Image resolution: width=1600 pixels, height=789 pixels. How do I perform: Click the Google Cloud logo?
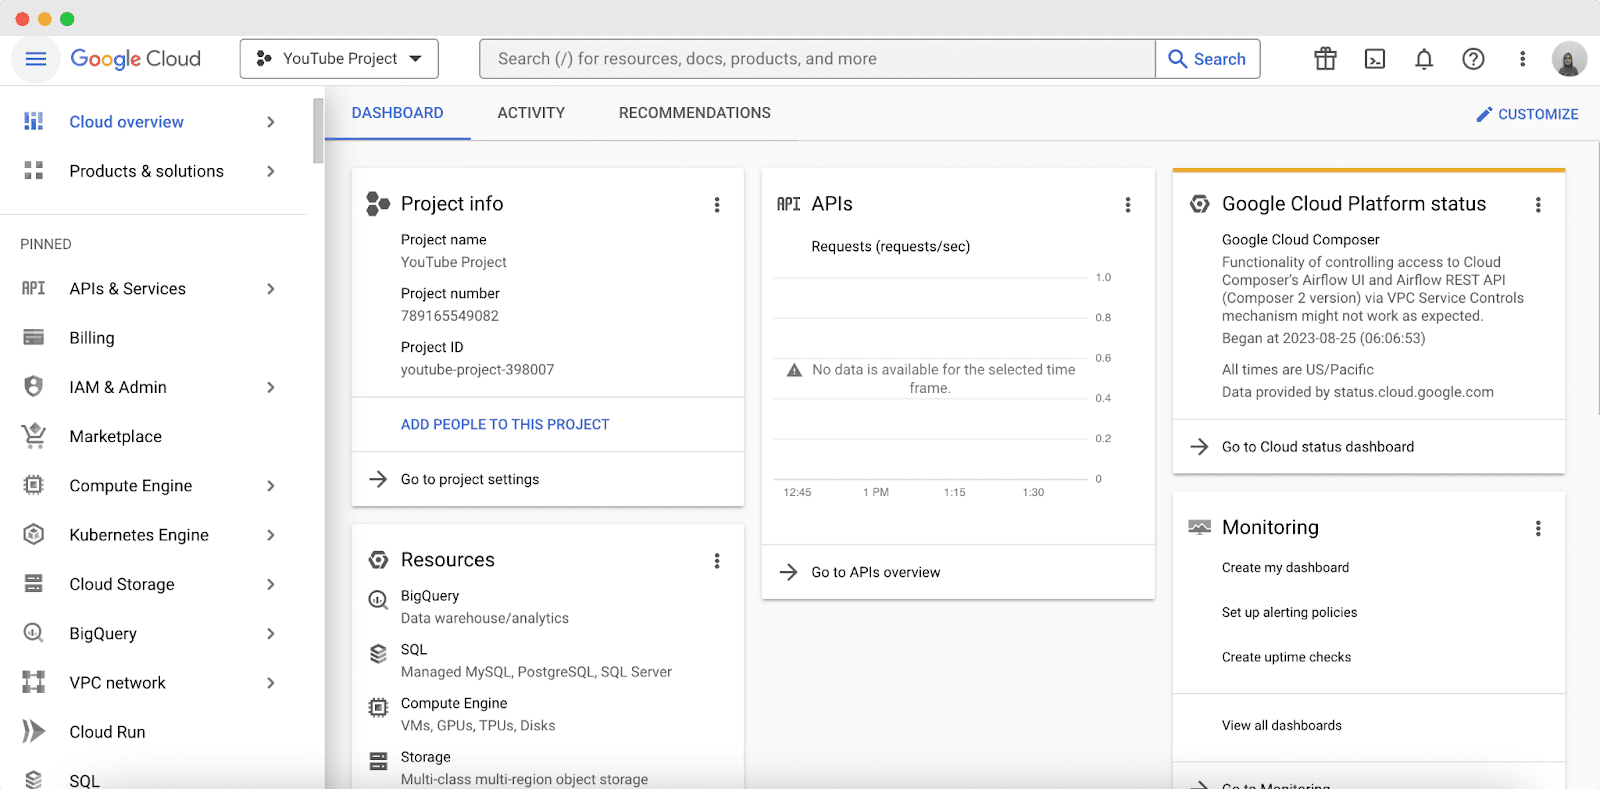pos(135,59)
